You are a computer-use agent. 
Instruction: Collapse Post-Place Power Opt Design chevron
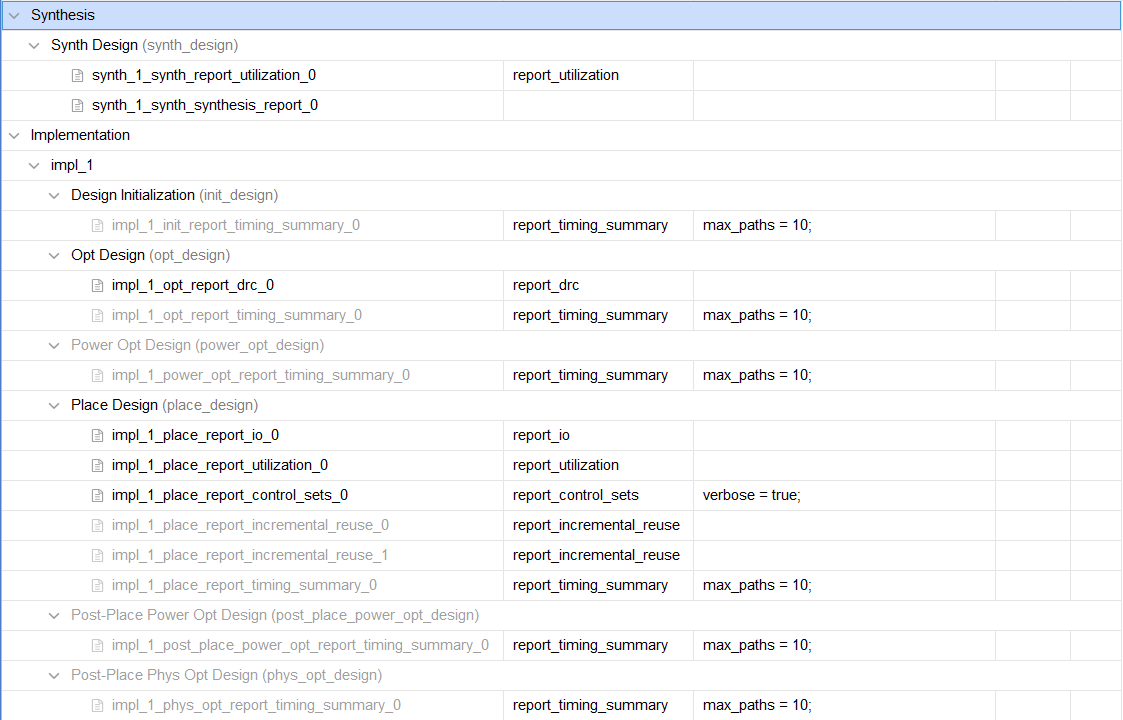pos(54,615)
